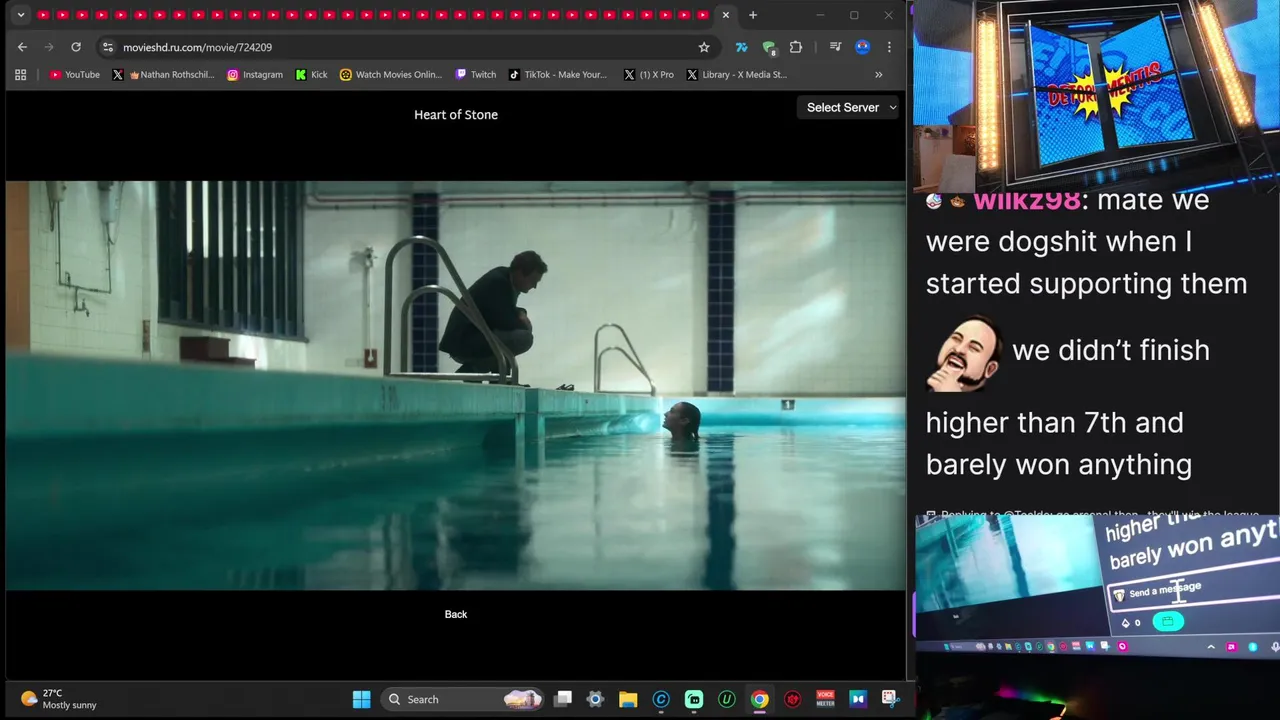Open File Explorer from the taskbar
Viewport: 1280px width, 720px height.
628,699
